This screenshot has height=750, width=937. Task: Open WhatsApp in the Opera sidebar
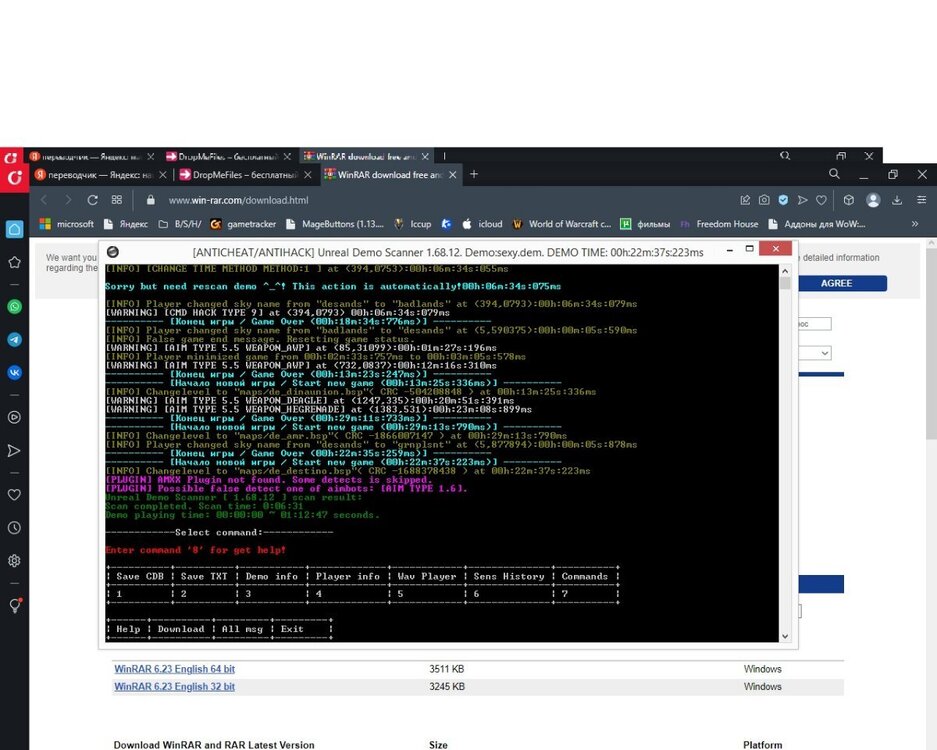14,307
